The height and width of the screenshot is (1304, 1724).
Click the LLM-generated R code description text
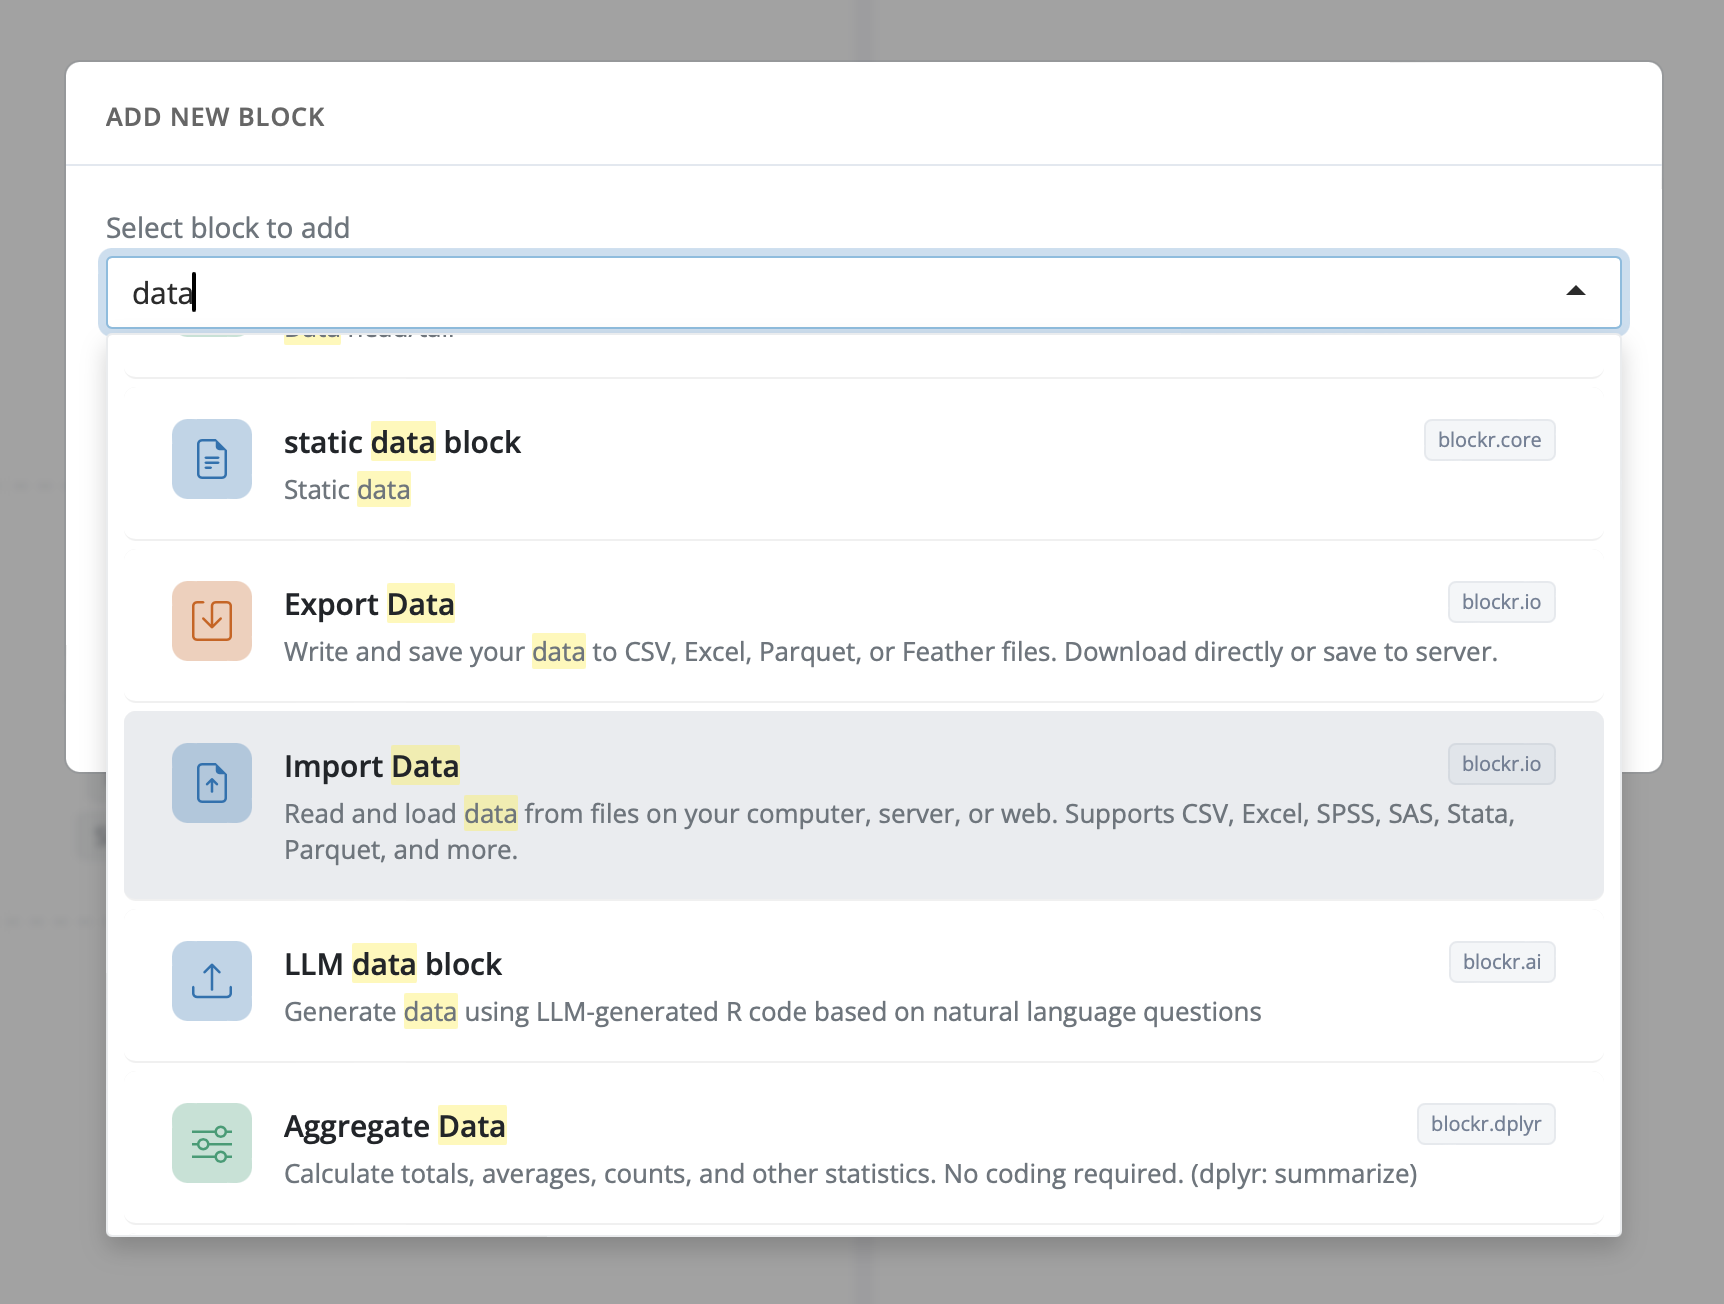[772, 1012]
